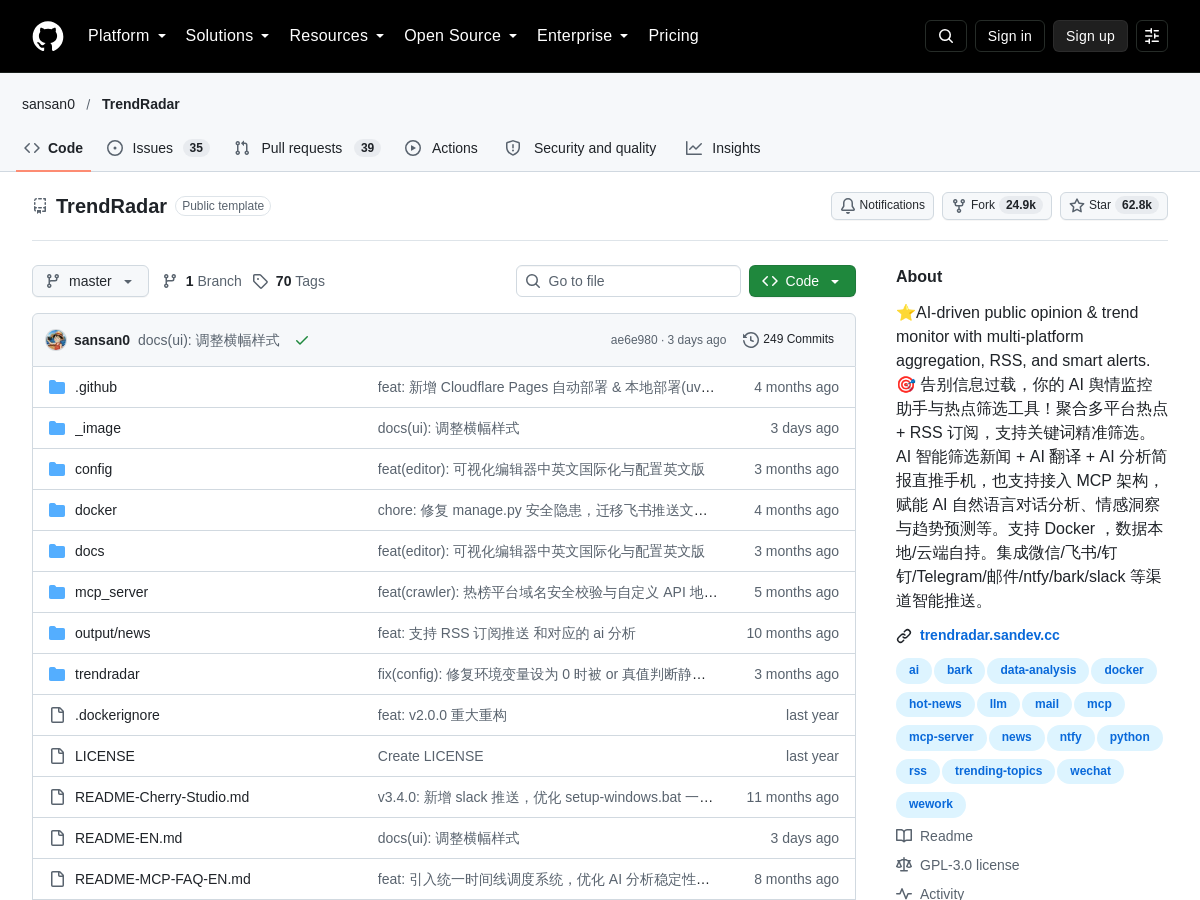Select the python topic tag
Viewport: 1200px width, 900px height.
pyautogui.click(x=1130, y=738)
